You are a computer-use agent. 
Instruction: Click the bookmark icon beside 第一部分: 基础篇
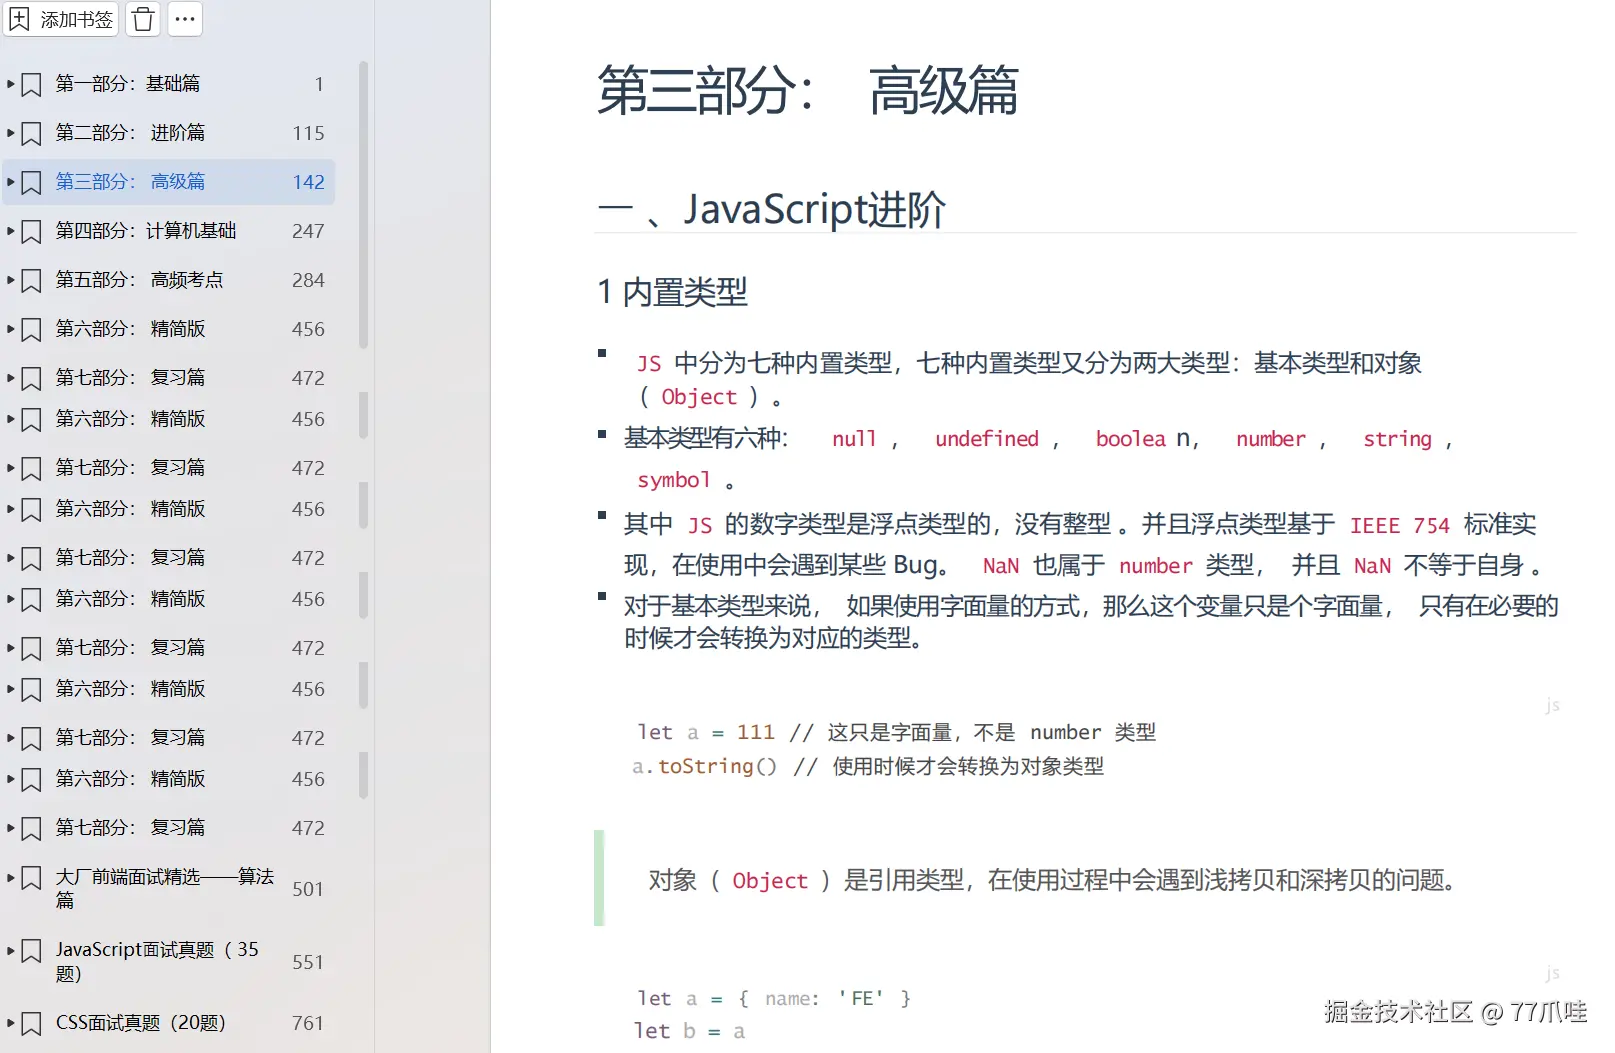tap(32, 84)
